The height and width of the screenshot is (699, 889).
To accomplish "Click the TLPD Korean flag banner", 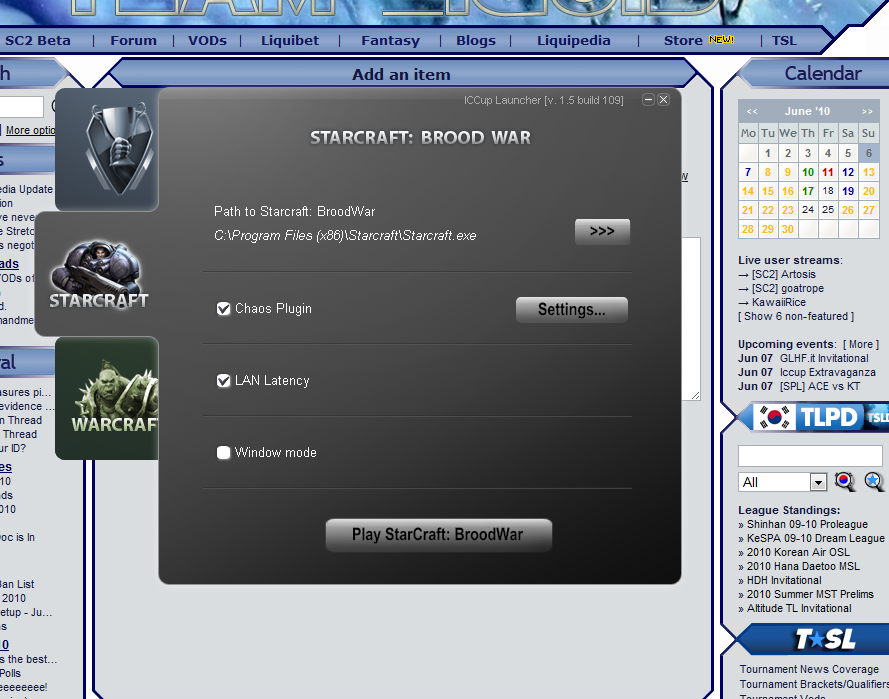I will [x=814, y=417].
